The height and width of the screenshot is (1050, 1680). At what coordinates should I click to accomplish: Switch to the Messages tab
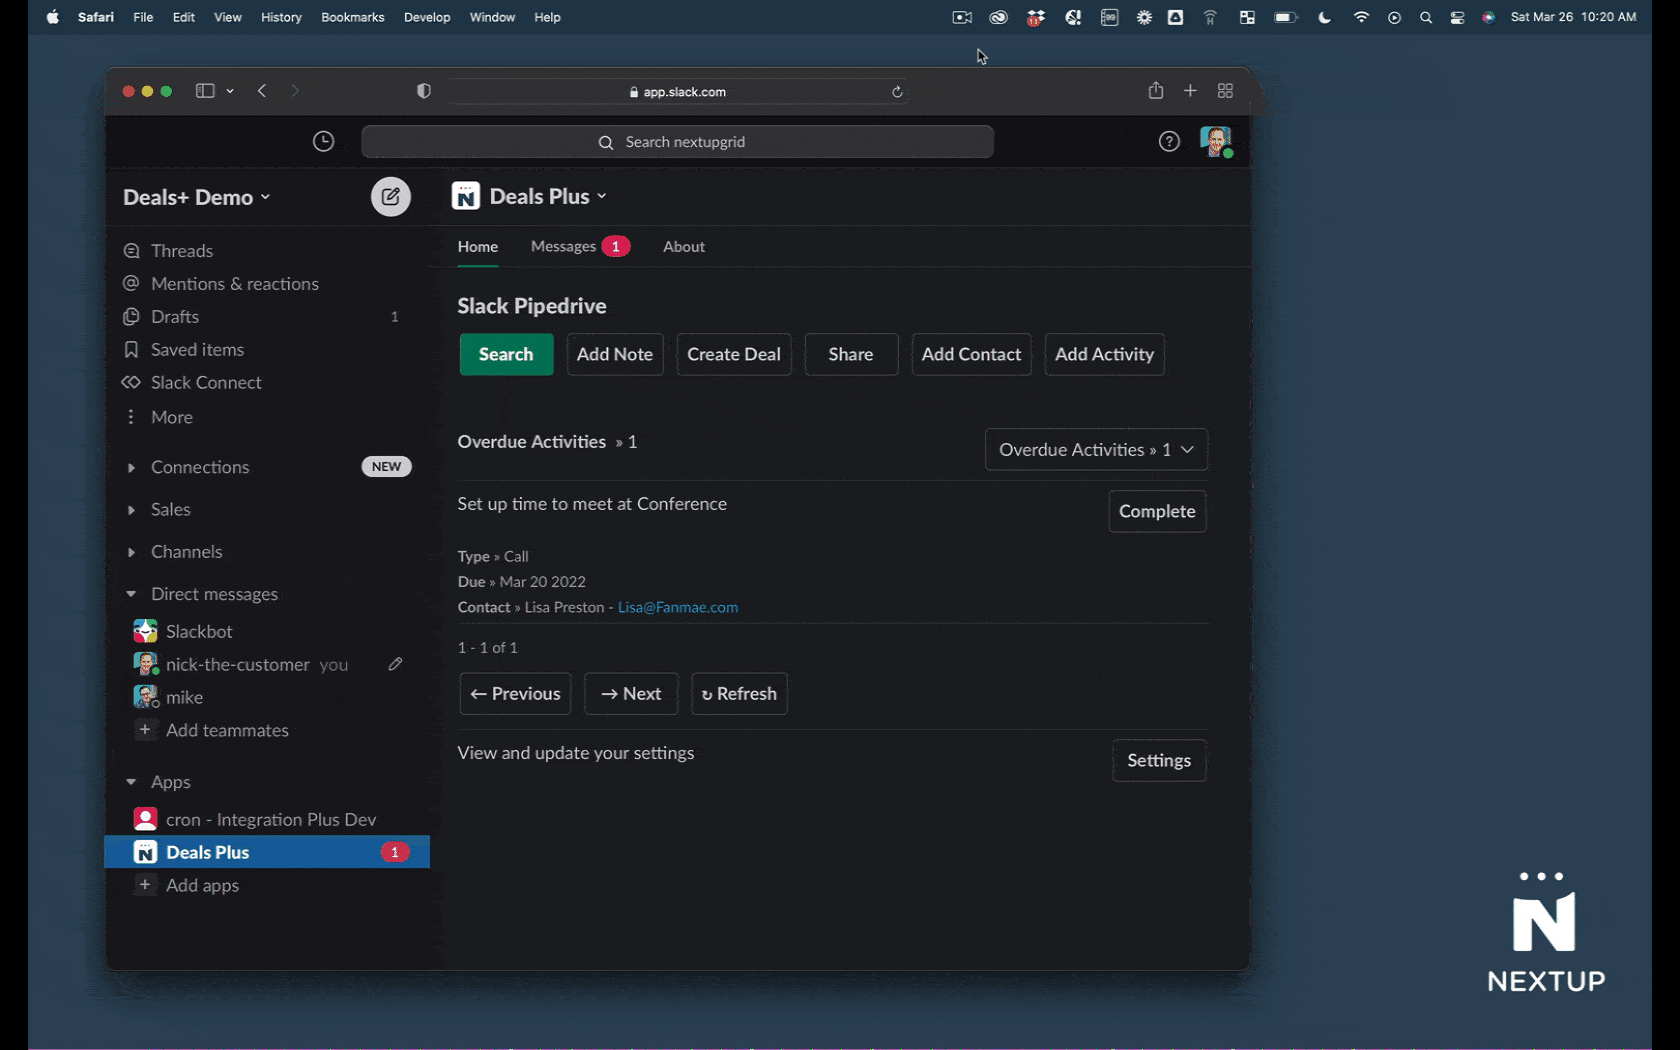(580, 246)
